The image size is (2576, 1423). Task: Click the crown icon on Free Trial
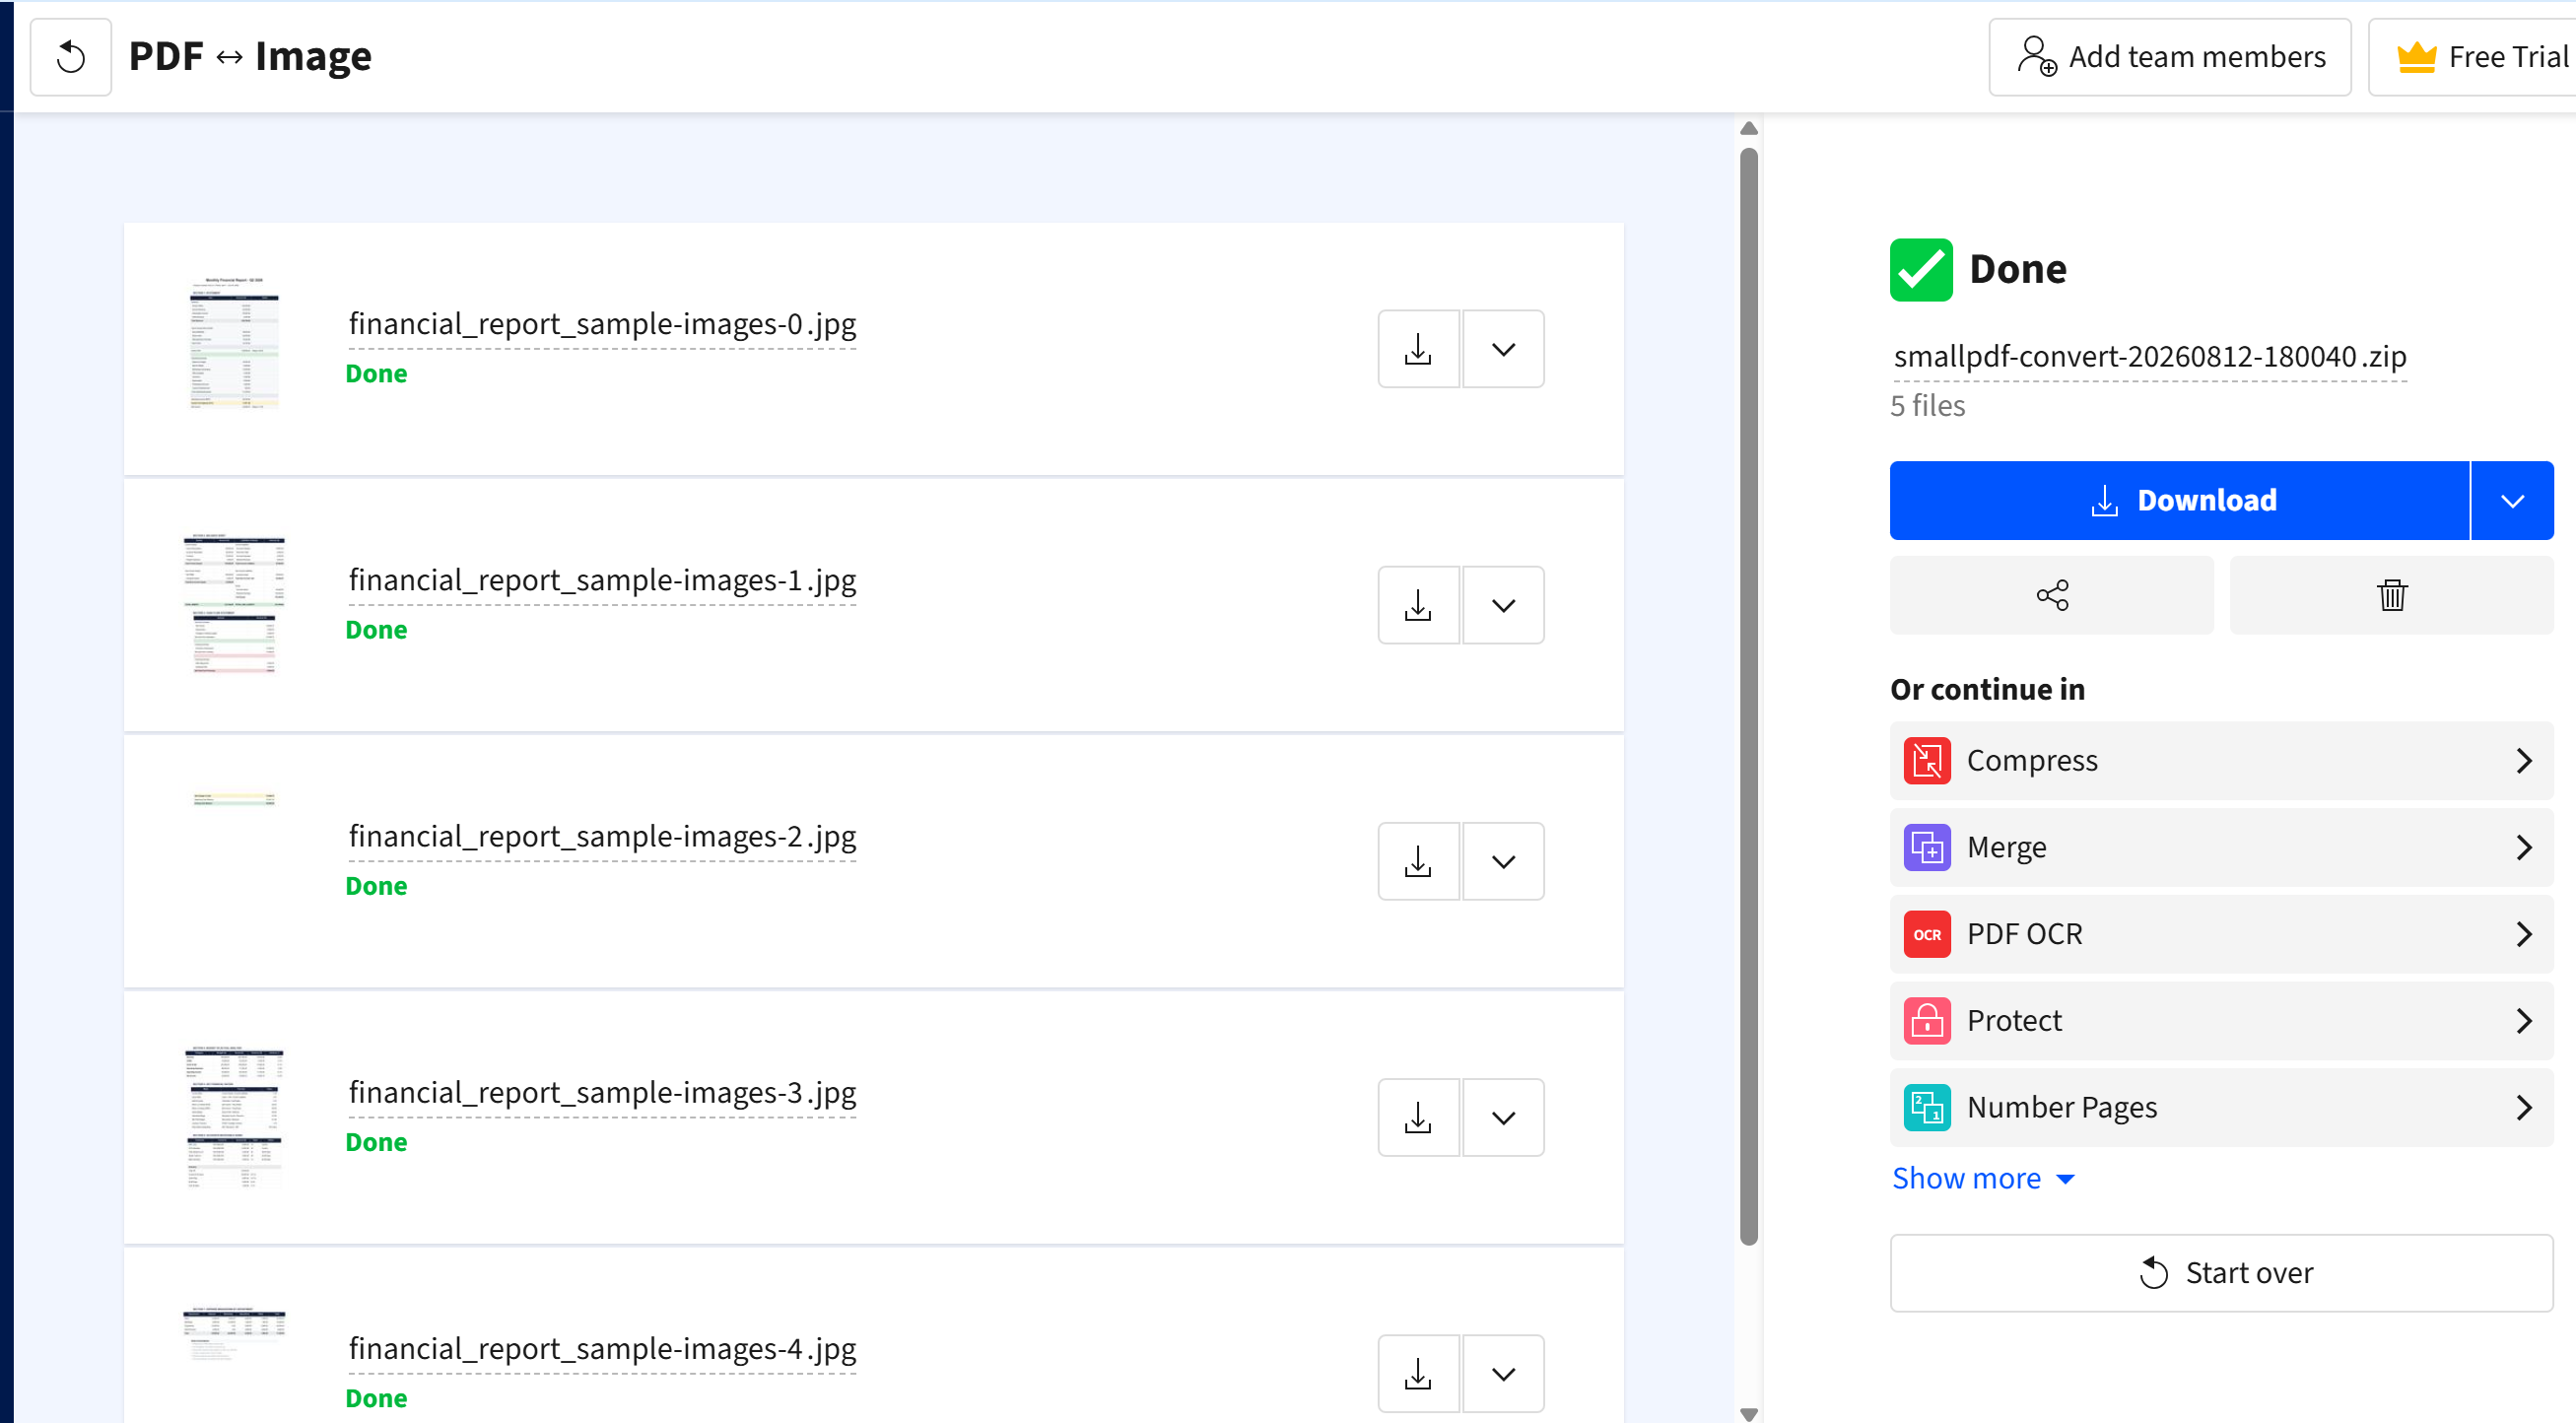coord(2416,57)
